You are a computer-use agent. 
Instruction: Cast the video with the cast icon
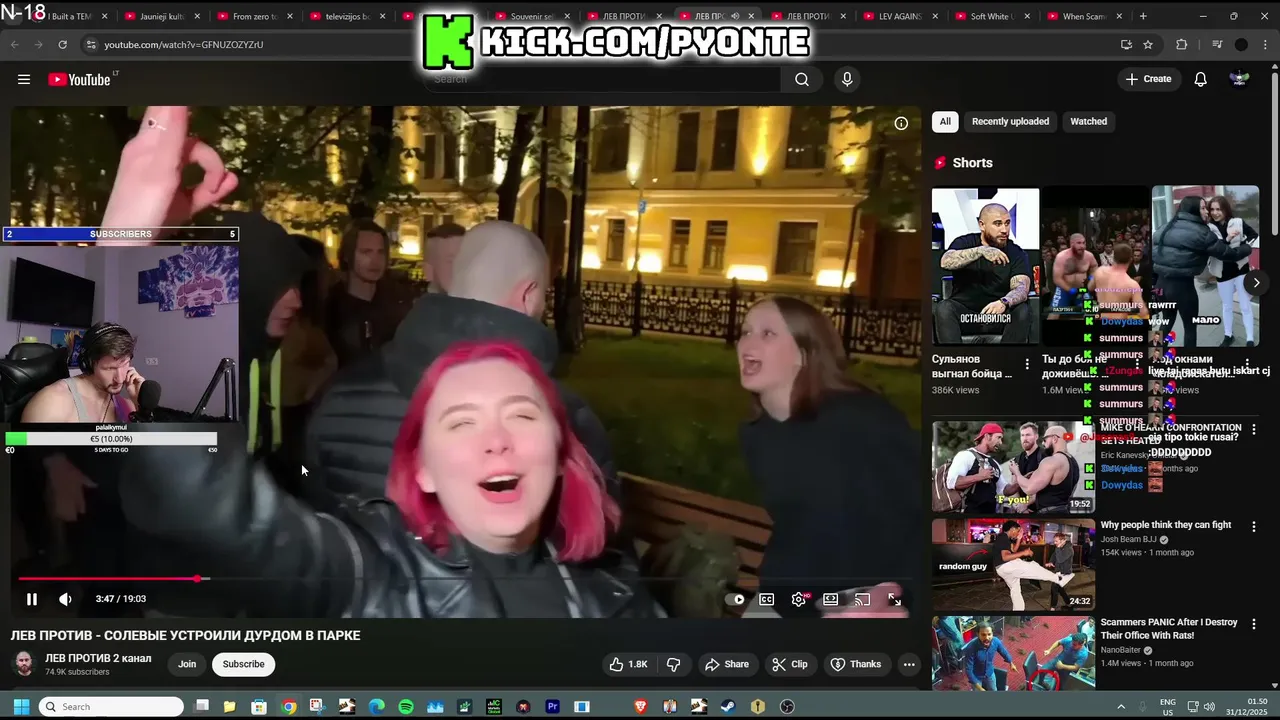(862, 600)
